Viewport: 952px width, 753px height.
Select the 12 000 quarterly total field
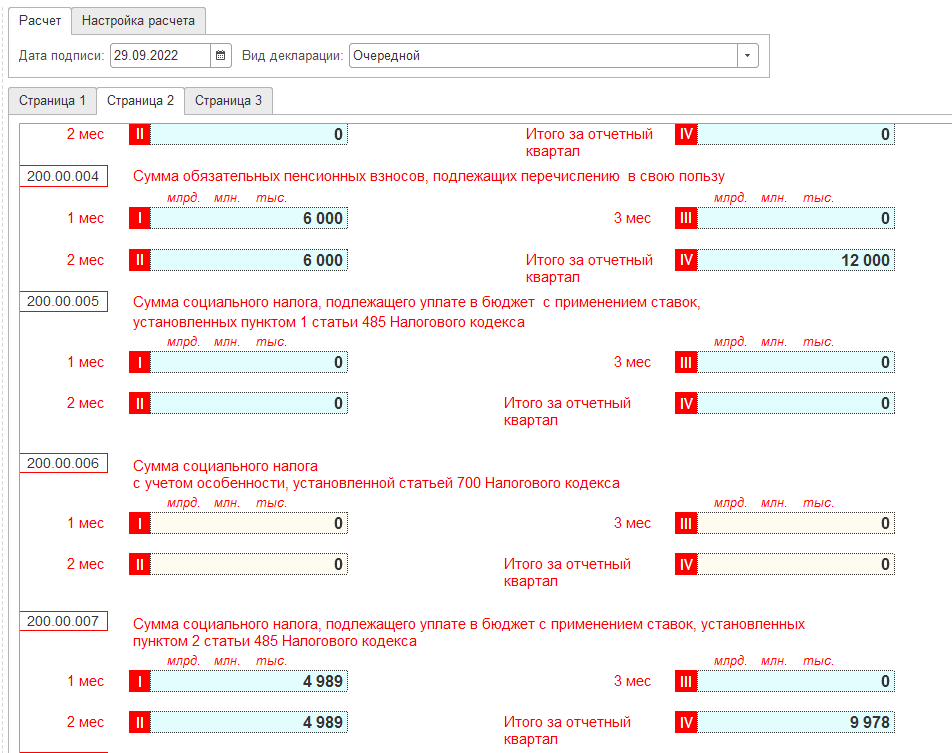[795, 261]
